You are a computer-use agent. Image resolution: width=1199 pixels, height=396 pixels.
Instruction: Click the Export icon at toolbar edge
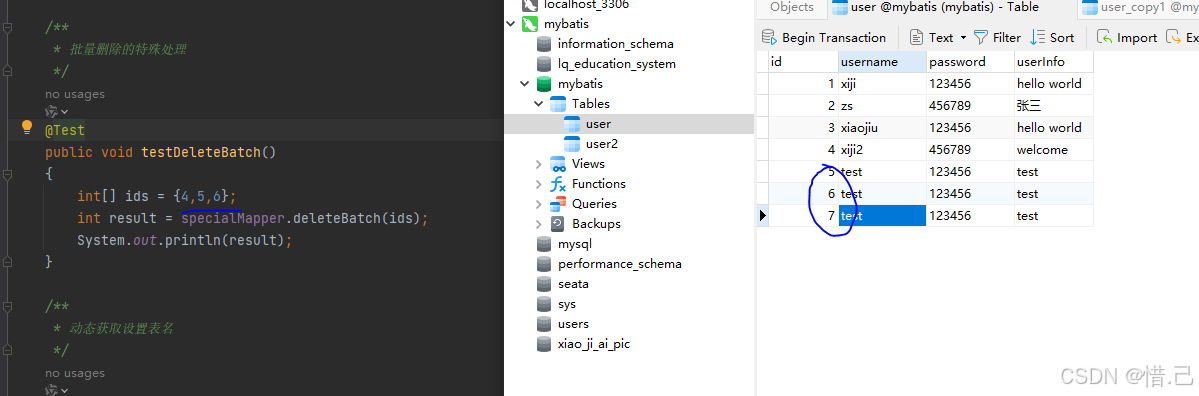pyautogui.click(x=1173, y=37)
